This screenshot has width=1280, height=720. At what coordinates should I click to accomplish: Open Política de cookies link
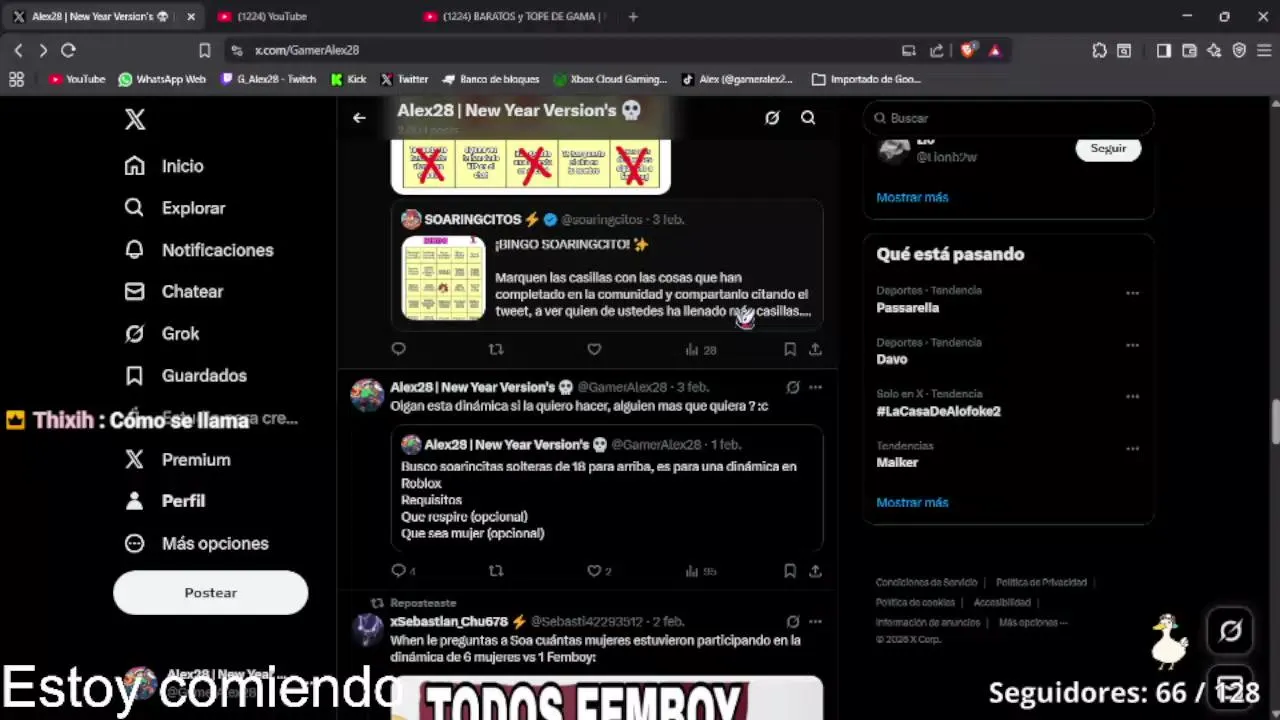click(x=915, y=602)
